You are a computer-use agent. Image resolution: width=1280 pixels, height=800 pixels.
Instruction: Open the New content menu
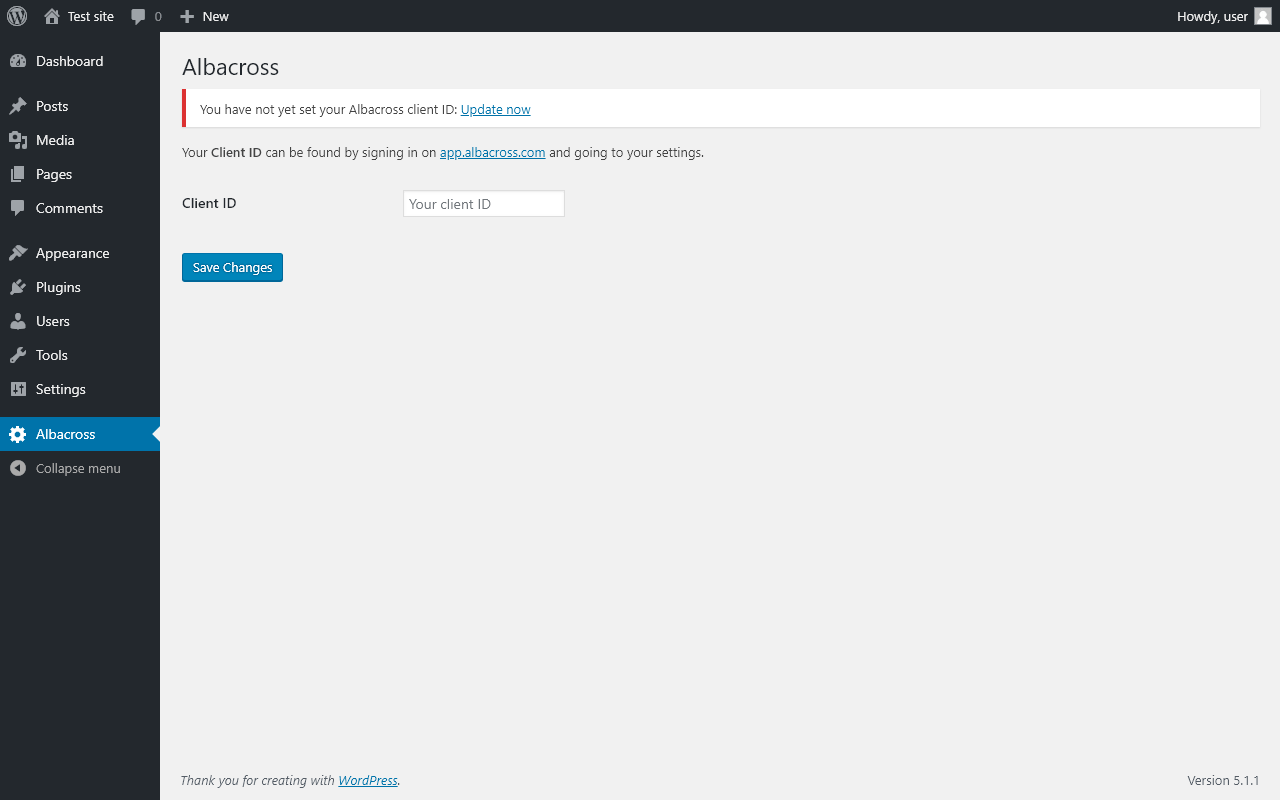(x=215, y=16)
